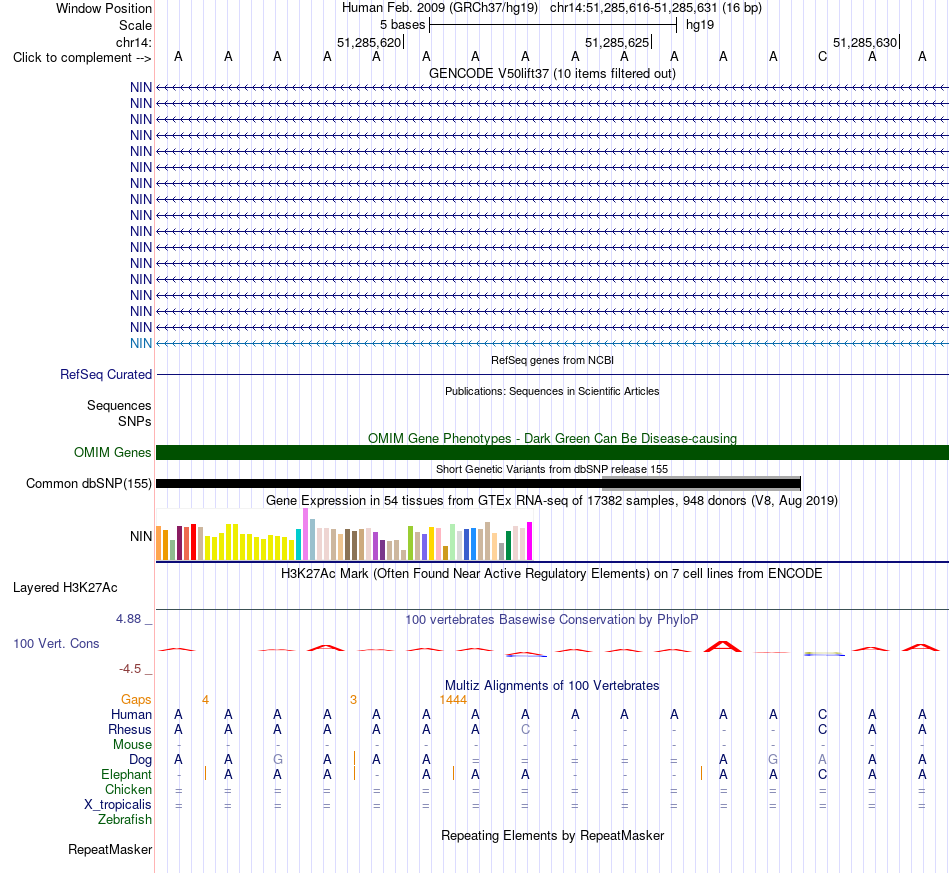Click the tall red PhyloP conservation peak

[x=723, y=646]
